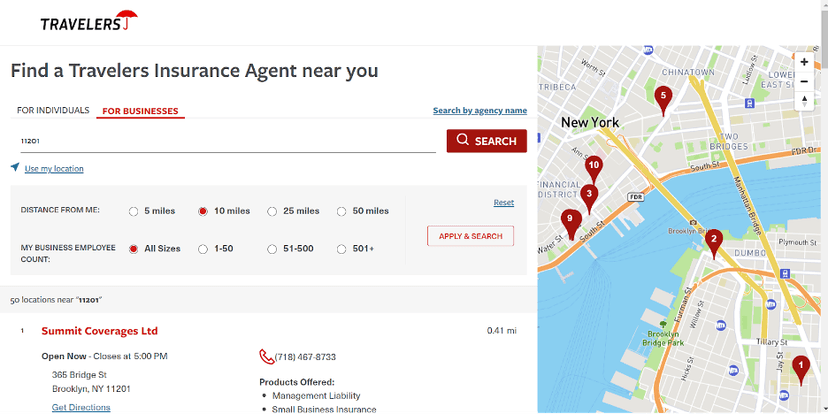Switch to the For Individuals tab

click(x=53, y=111)
